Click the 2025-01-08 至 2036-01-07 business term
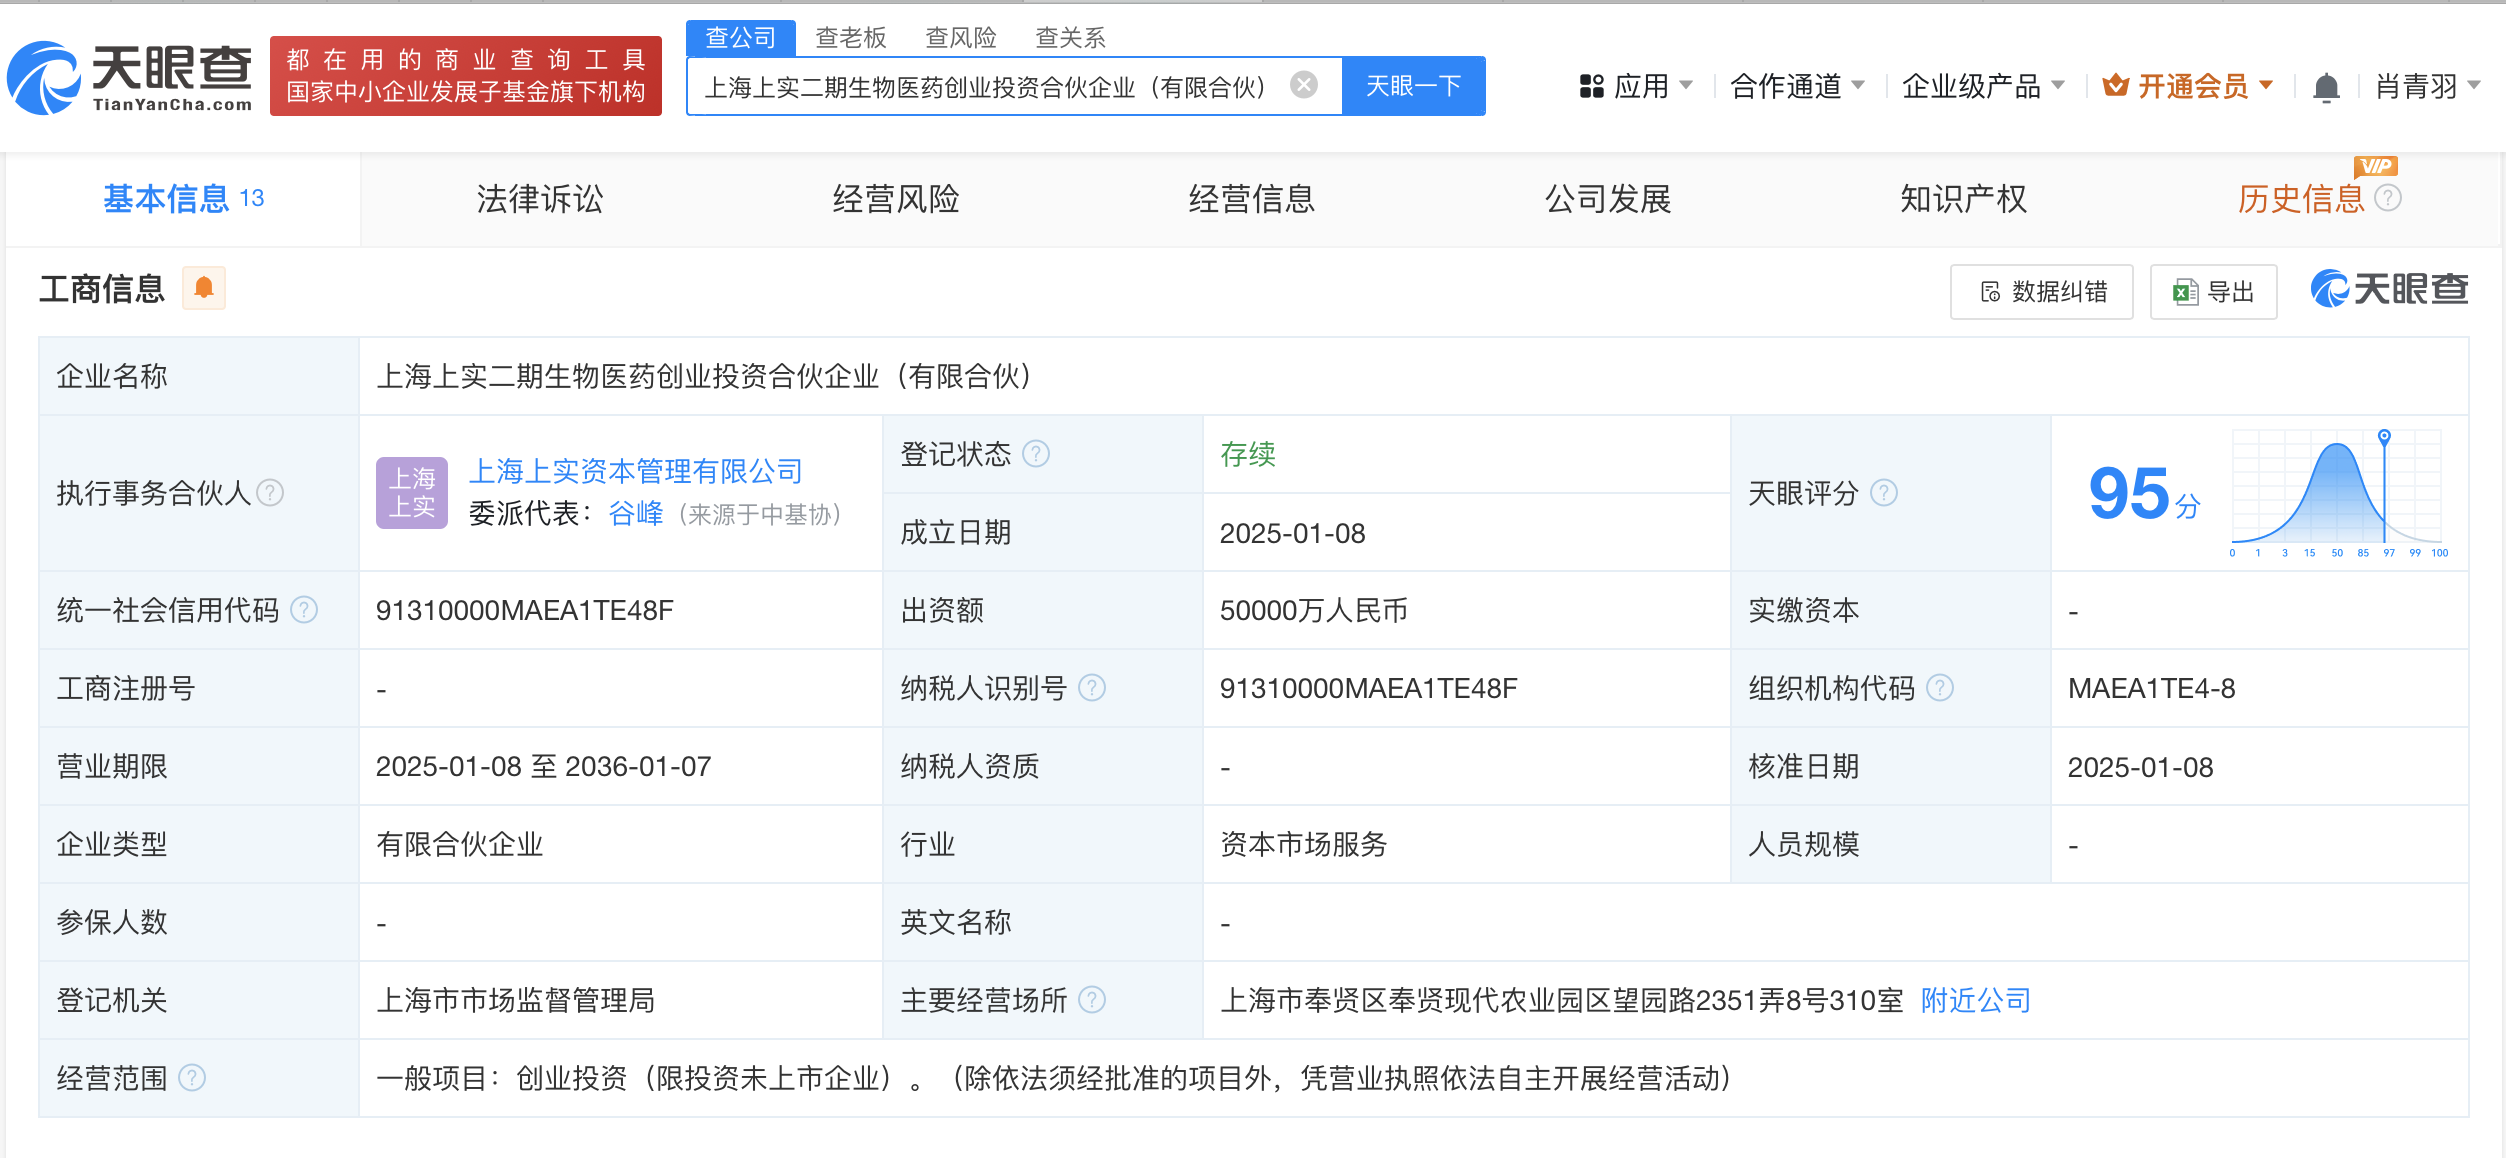 pyautogui.click(x=543, y=767)
